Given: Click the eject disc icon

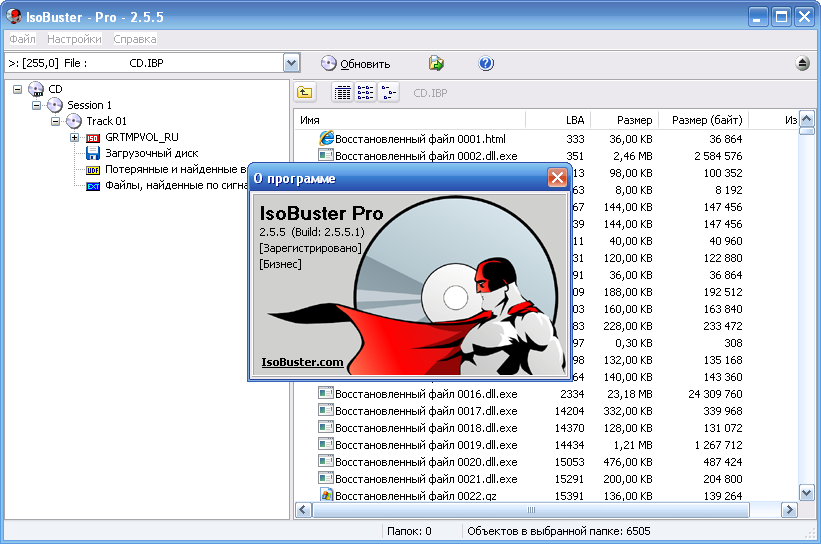Looking at the screenshot, I should (x=803, y=63).
